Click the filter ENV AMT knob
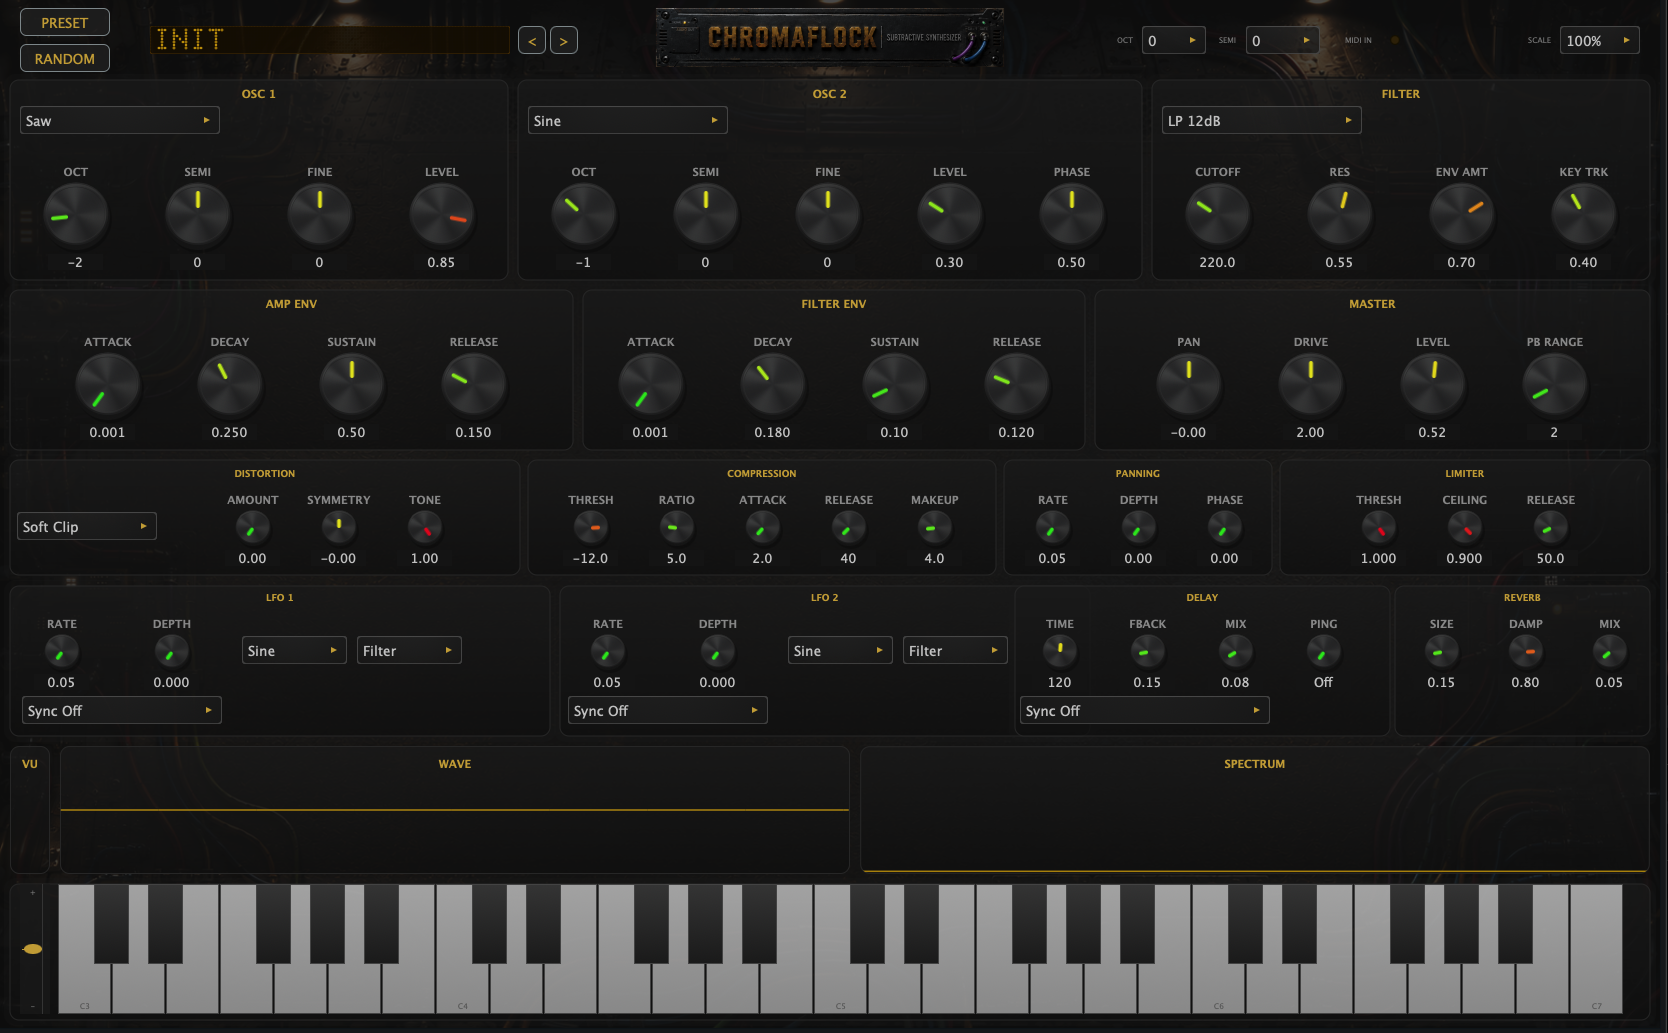 tap(1462, 215)
